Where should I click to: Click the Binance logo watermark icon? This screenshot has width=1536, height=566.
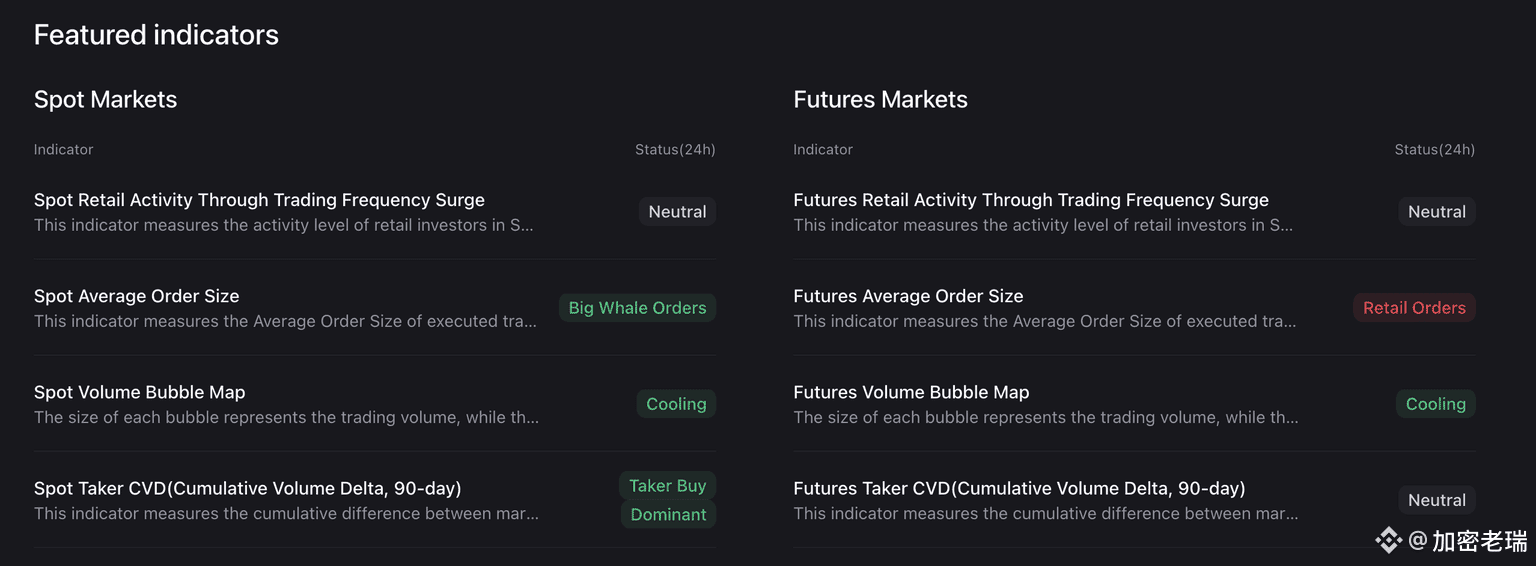tap(1388, 541)
